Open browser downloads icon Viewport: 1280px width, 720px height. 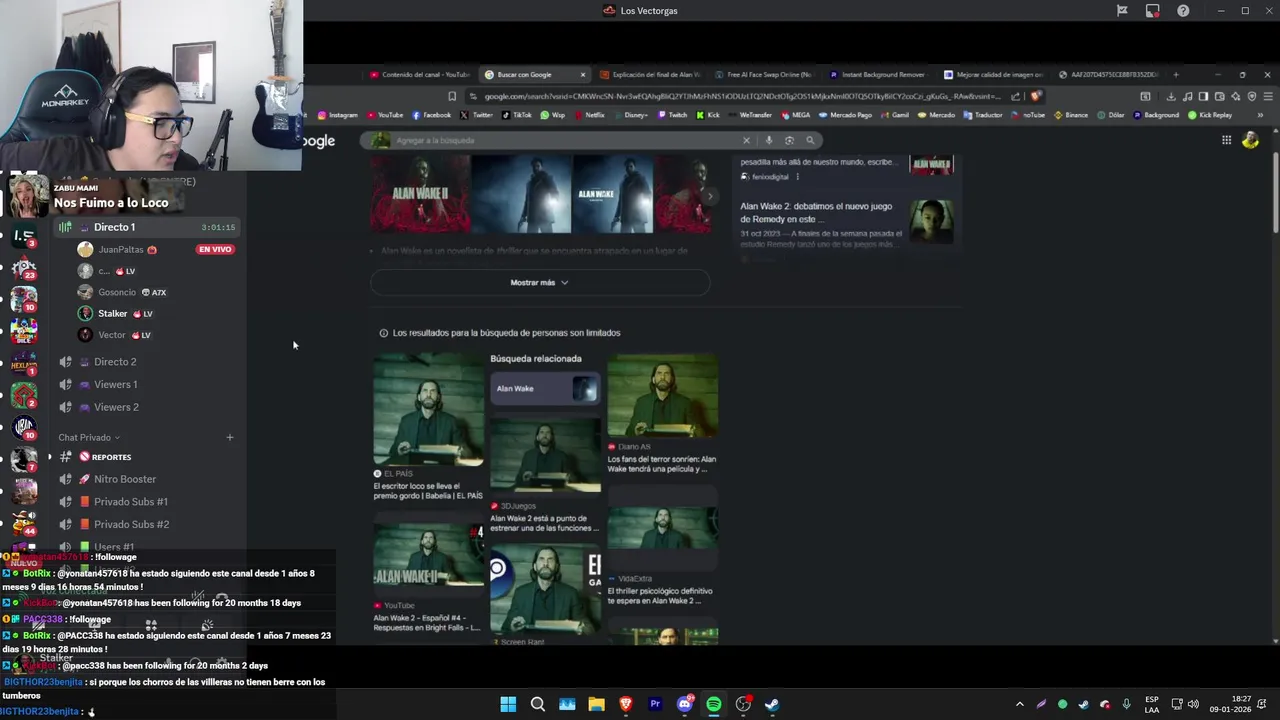[x=1171, y=96]
